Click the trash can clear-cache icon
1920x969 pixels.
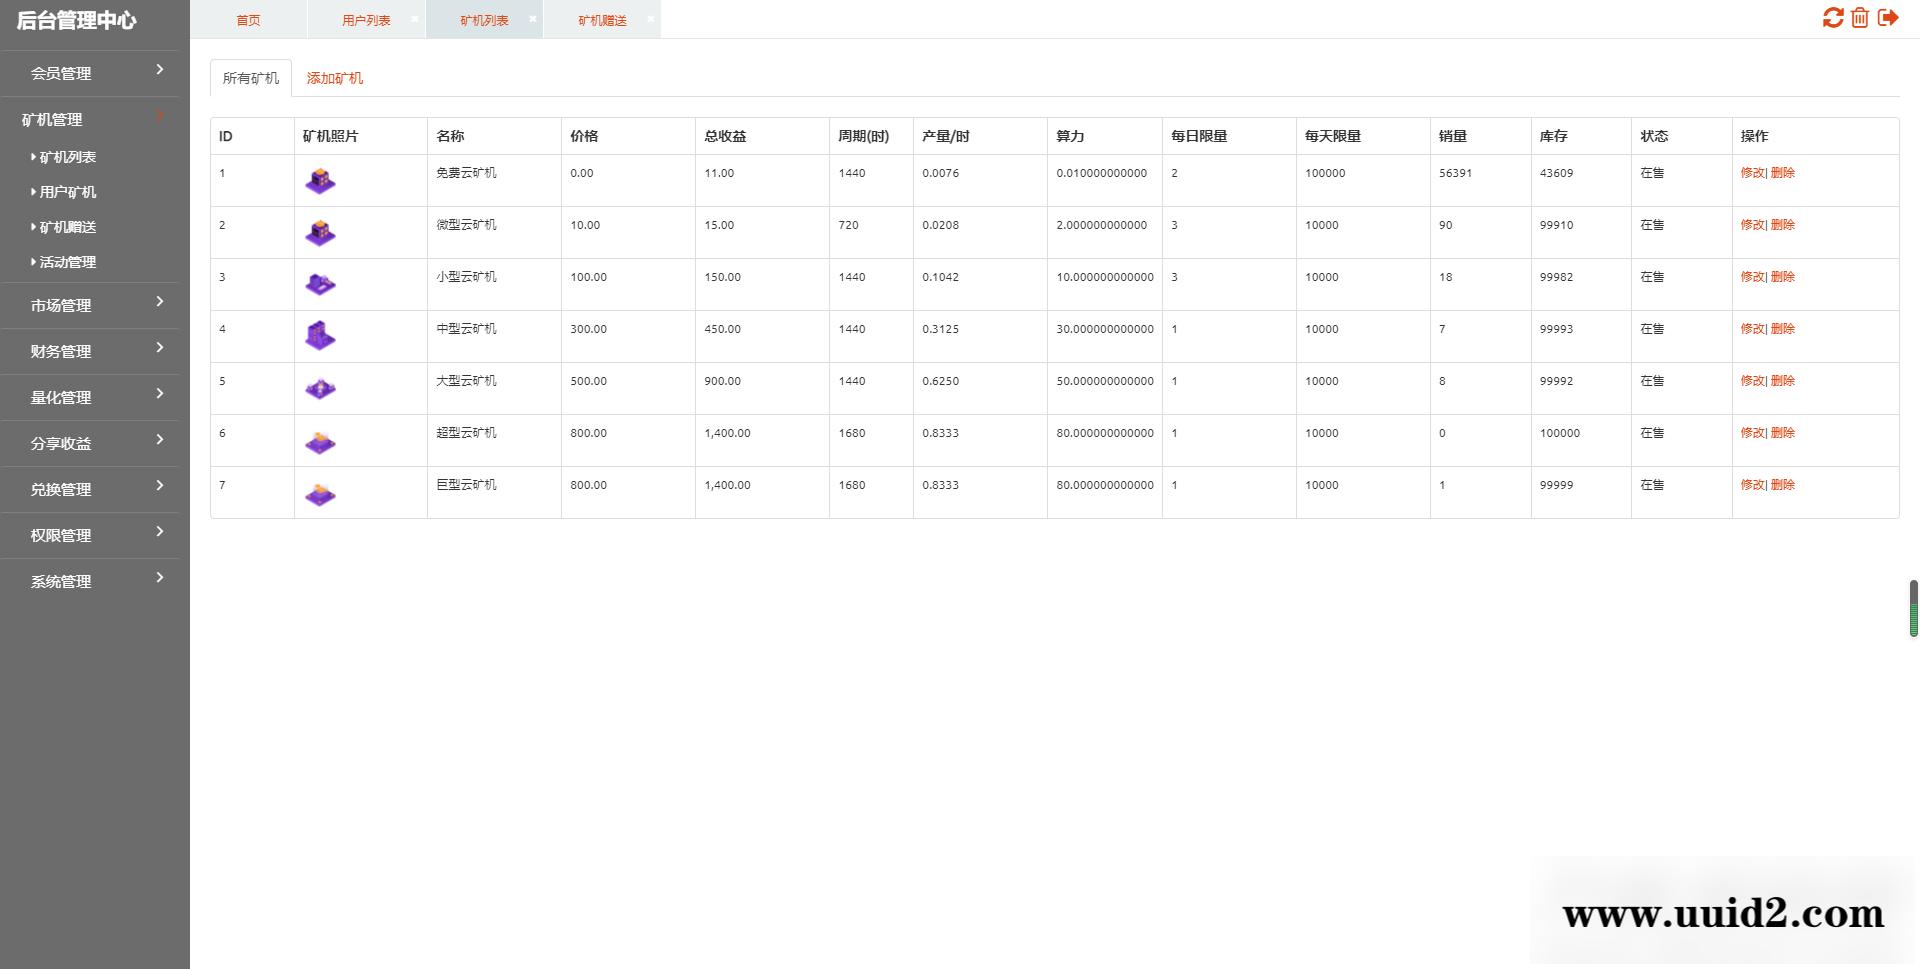coord(1860,18)
